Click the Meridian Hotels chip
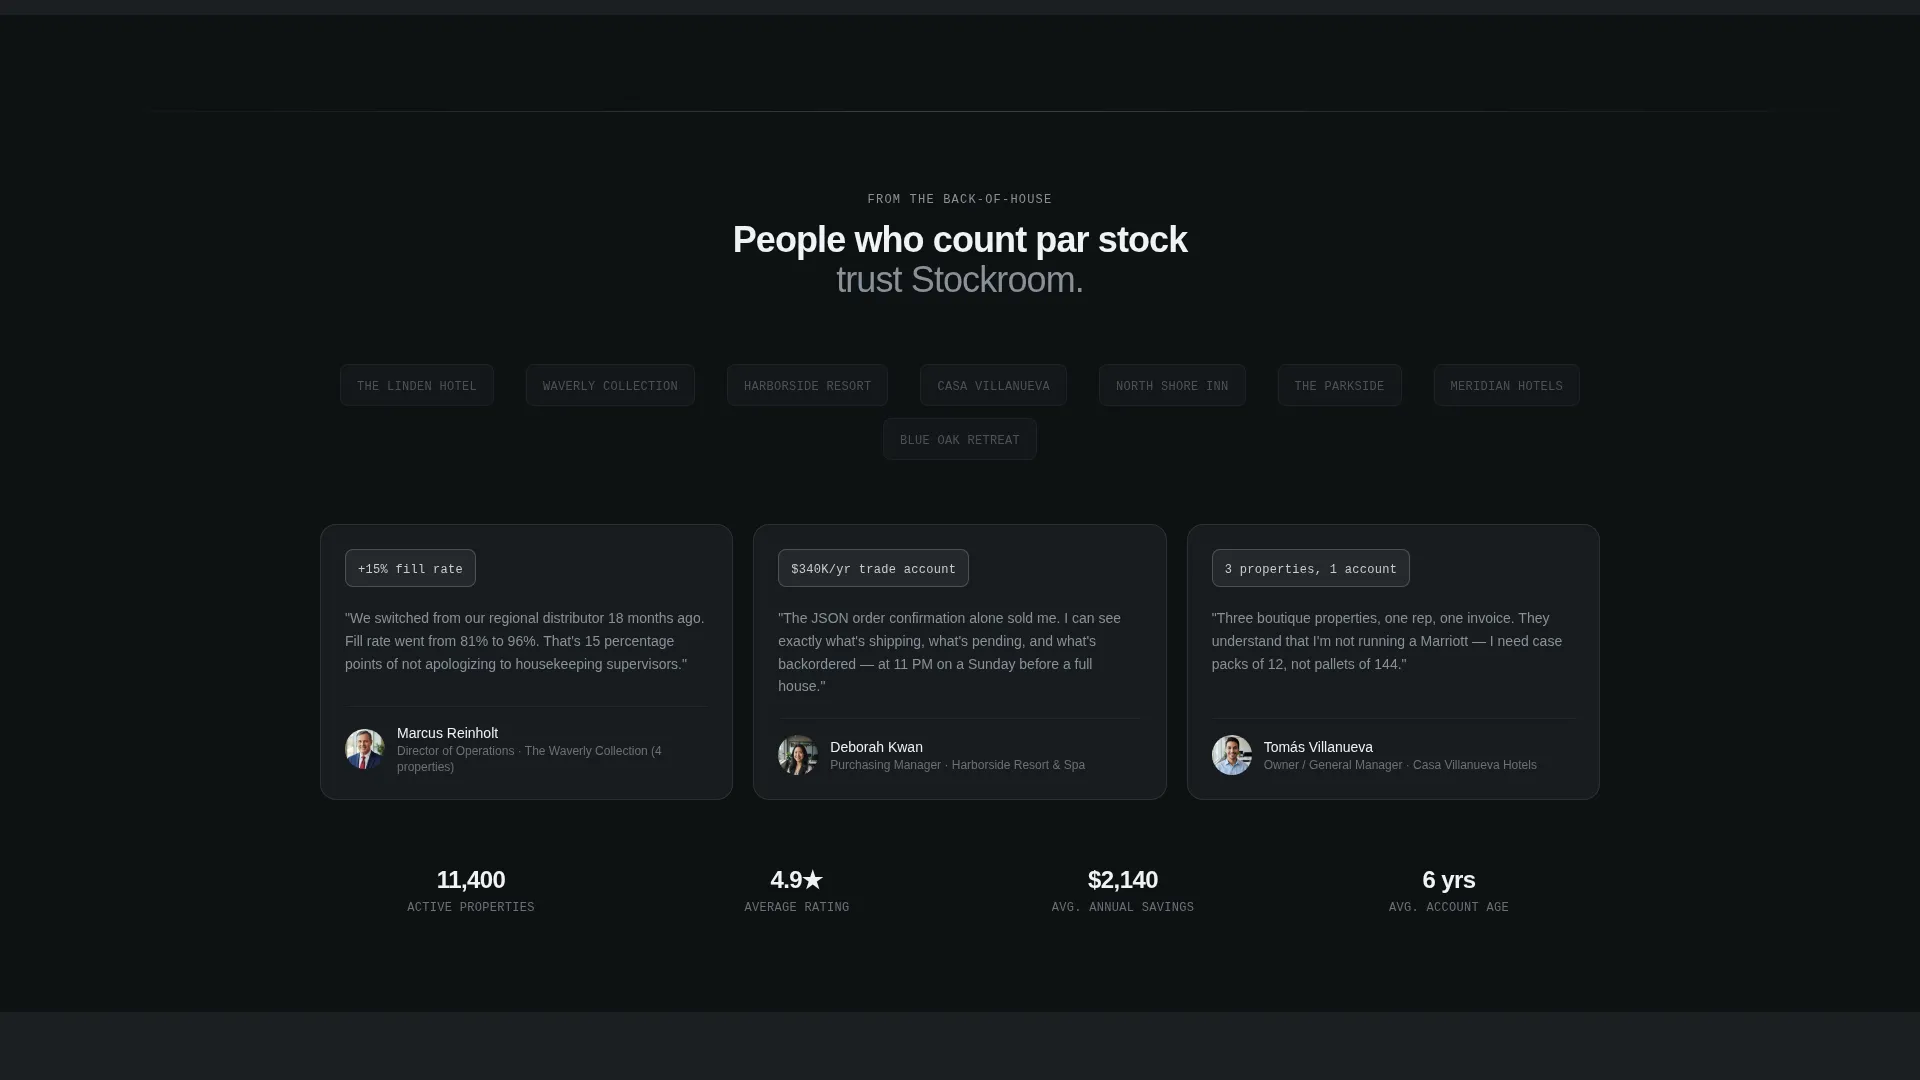The image size is (1920, 1080). click(x=1506, y=385)
